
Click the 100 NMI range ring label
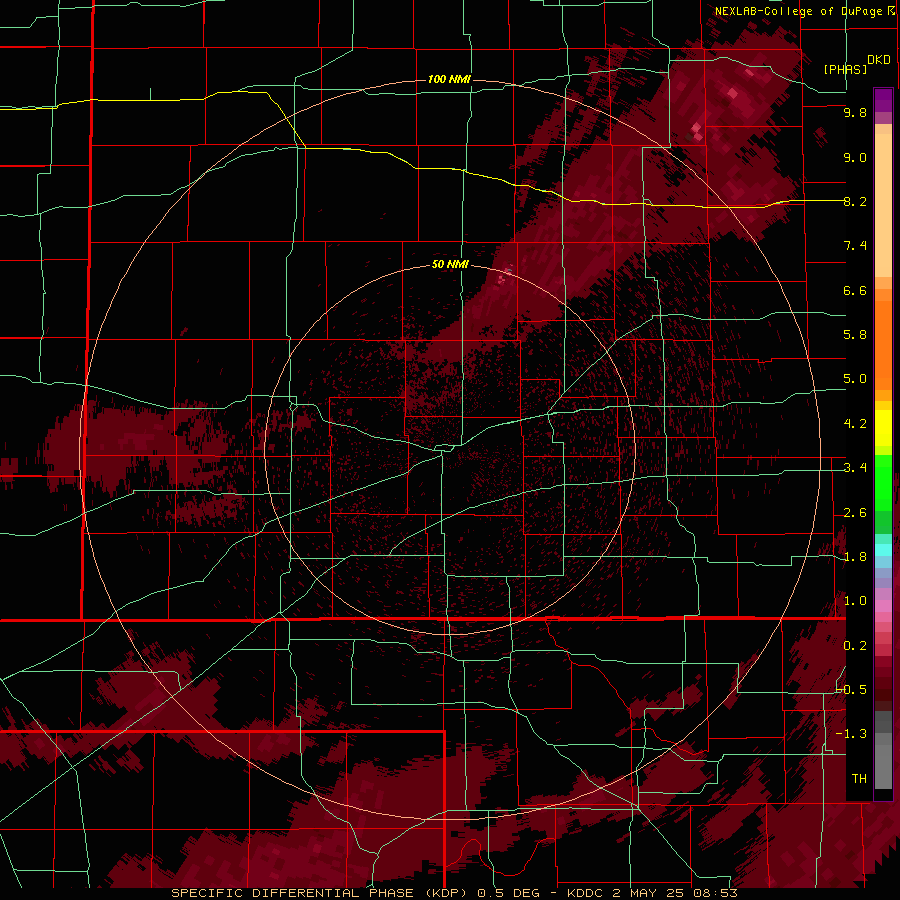coord(449,79)
